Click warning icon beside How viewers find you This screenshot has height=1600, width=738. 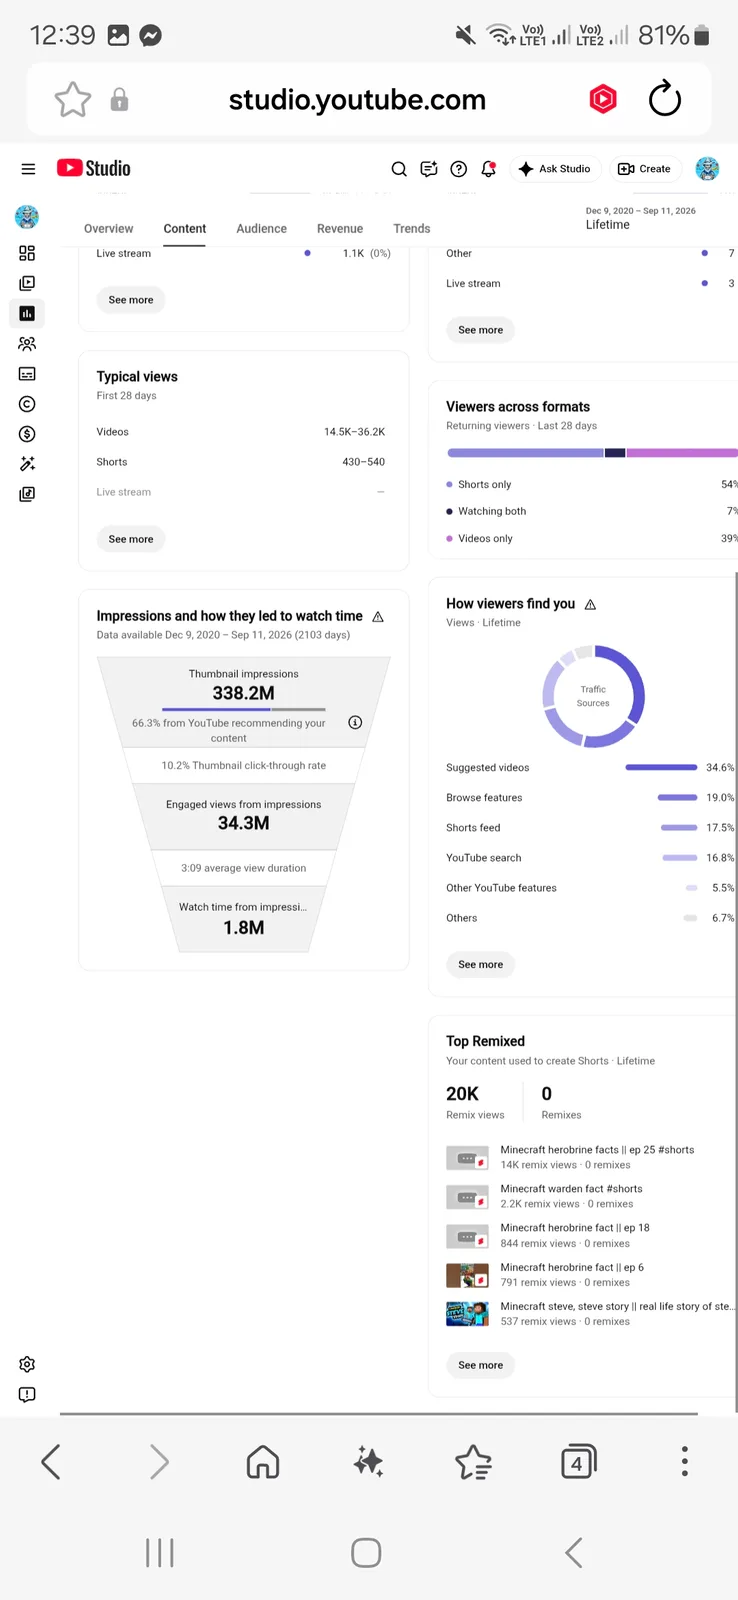(x=590, y=604)
